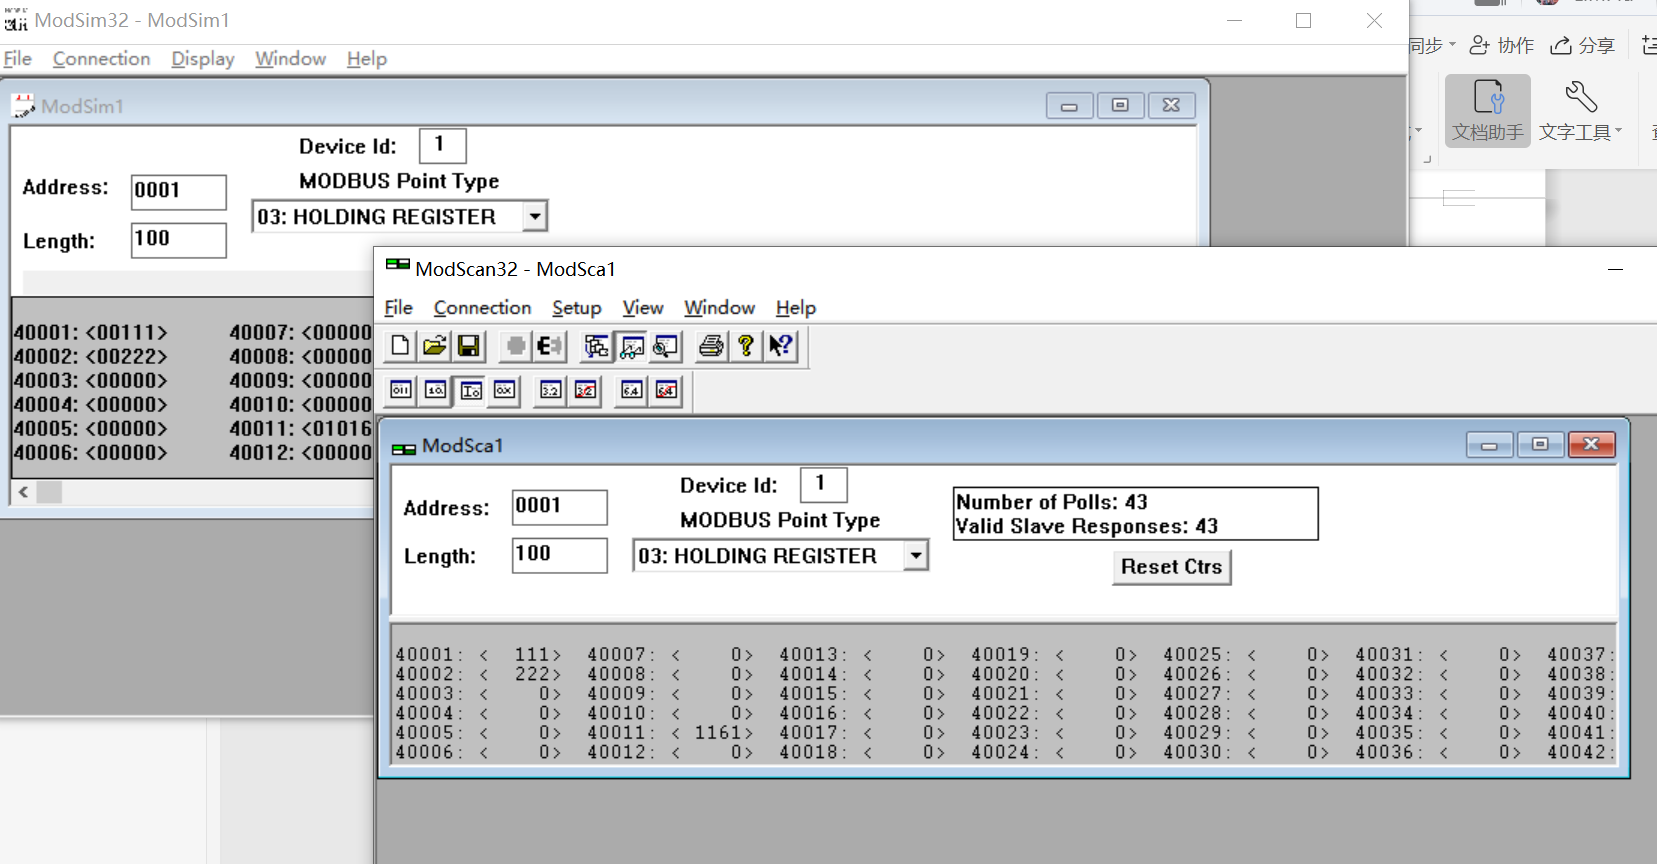
Task: Minimize the ModSim1 child window
Action: click(1069, 105)
